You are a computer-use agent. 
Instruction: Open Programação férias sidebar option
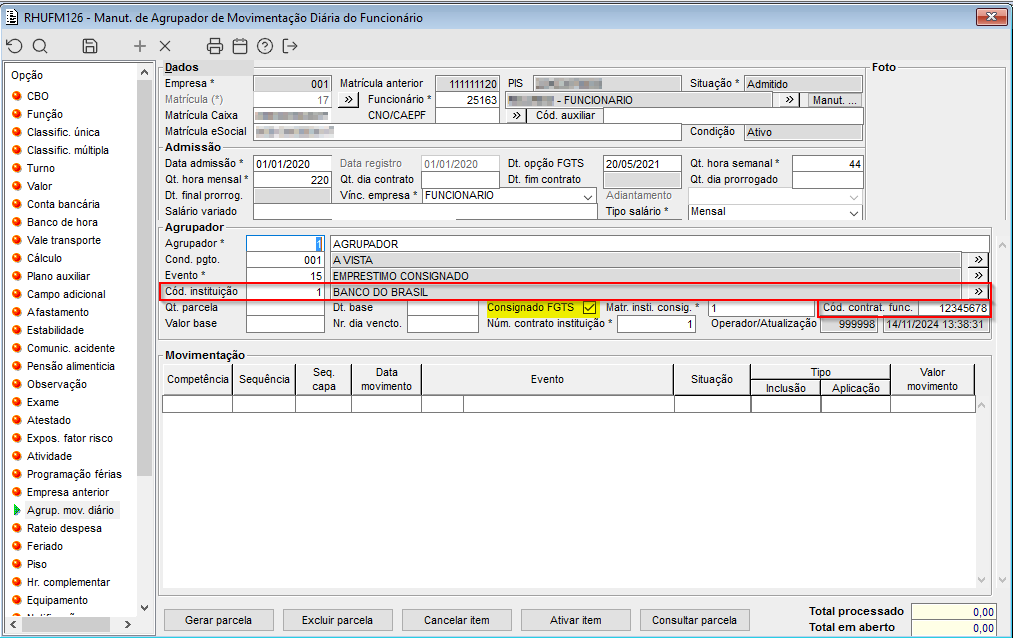pos(74,474)
